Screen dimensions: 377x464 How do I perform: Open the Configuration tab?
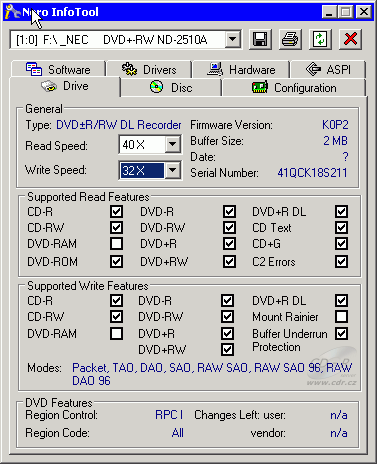(x=294, y=88)
